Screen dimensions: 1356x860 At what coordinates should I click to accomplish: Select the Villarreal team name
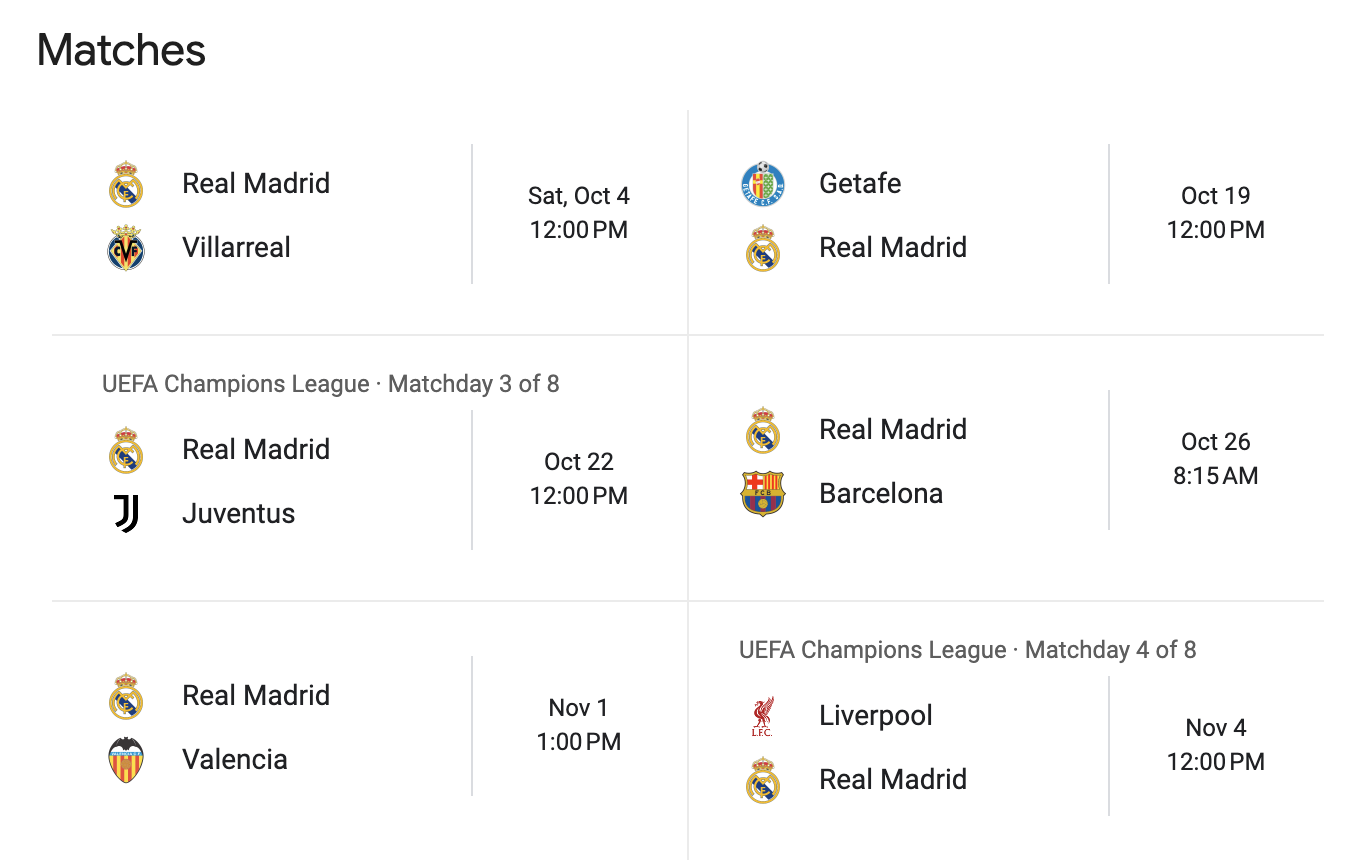[x=236, y=248]
